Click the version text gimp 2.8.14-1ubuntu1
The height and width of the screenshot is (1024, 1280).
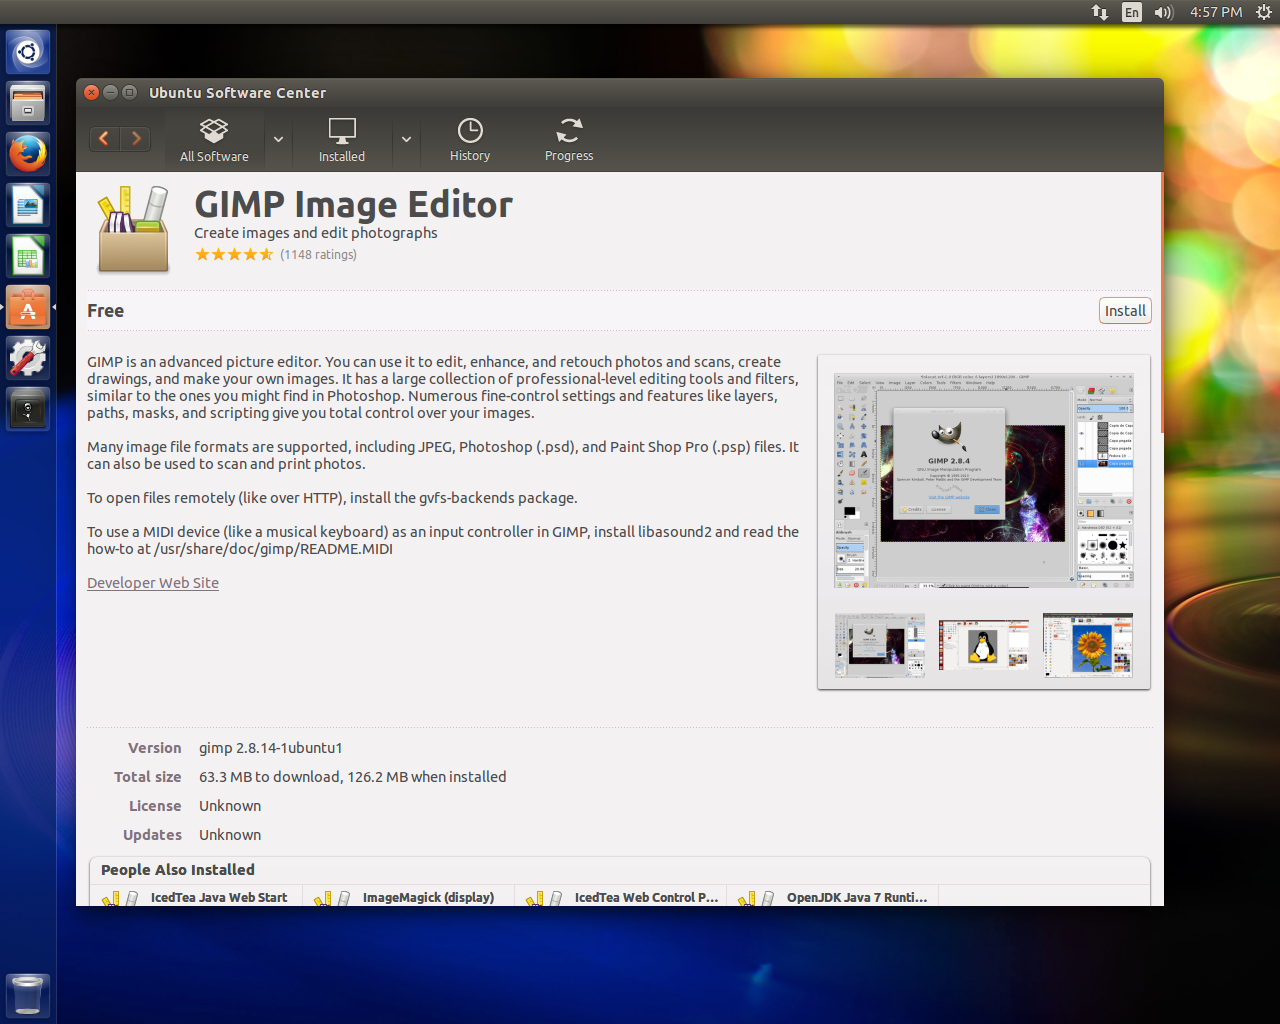pos(271,748)
